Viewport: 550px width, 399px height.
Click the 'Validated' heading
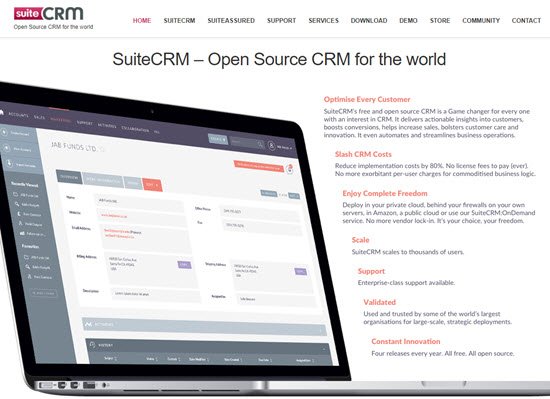[380, 302]
